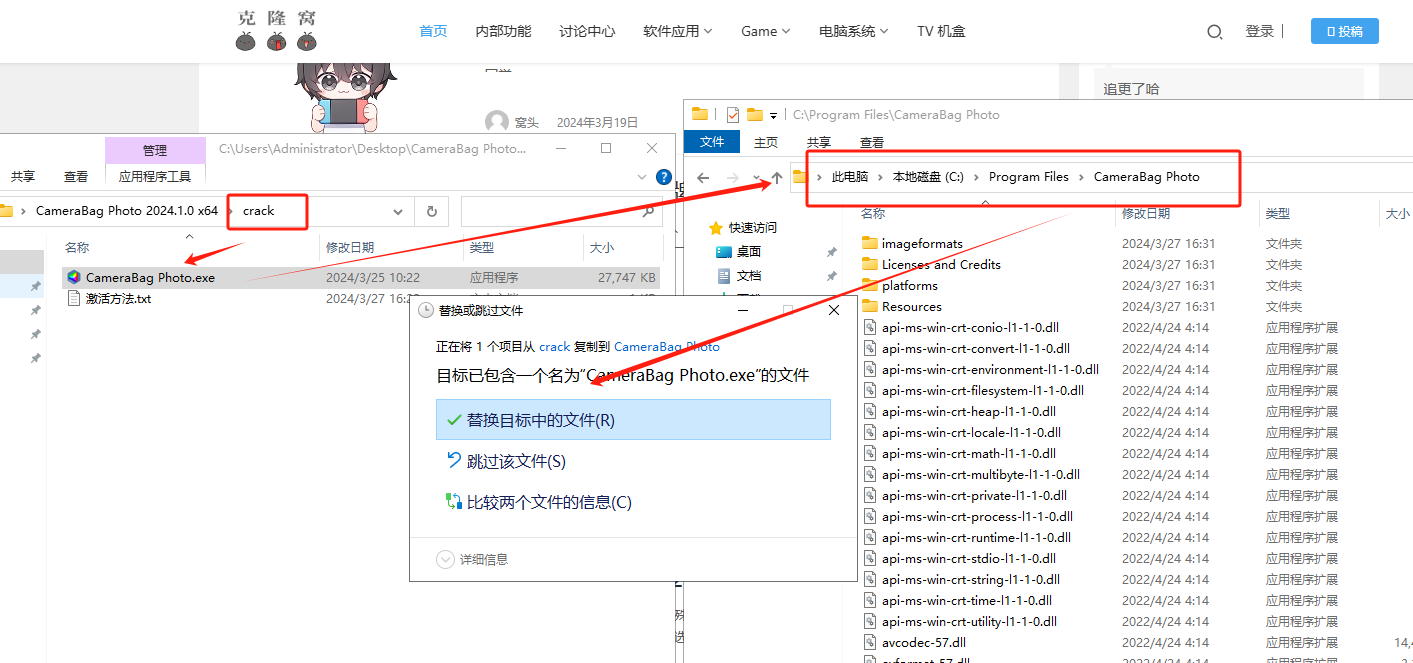Open the address history dropdown in crack window

[398, 212]
